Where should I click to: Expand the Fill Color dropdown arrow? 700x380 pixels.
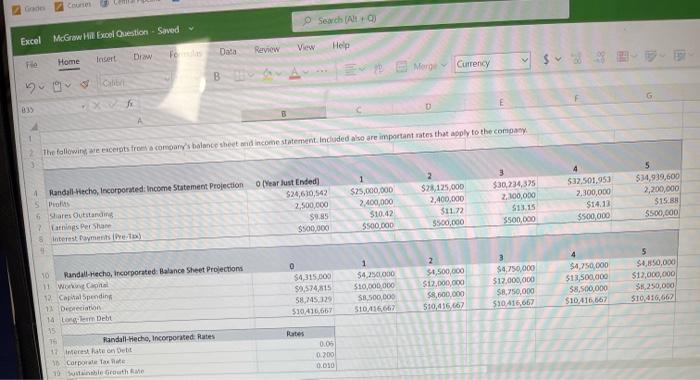[279, 73]
